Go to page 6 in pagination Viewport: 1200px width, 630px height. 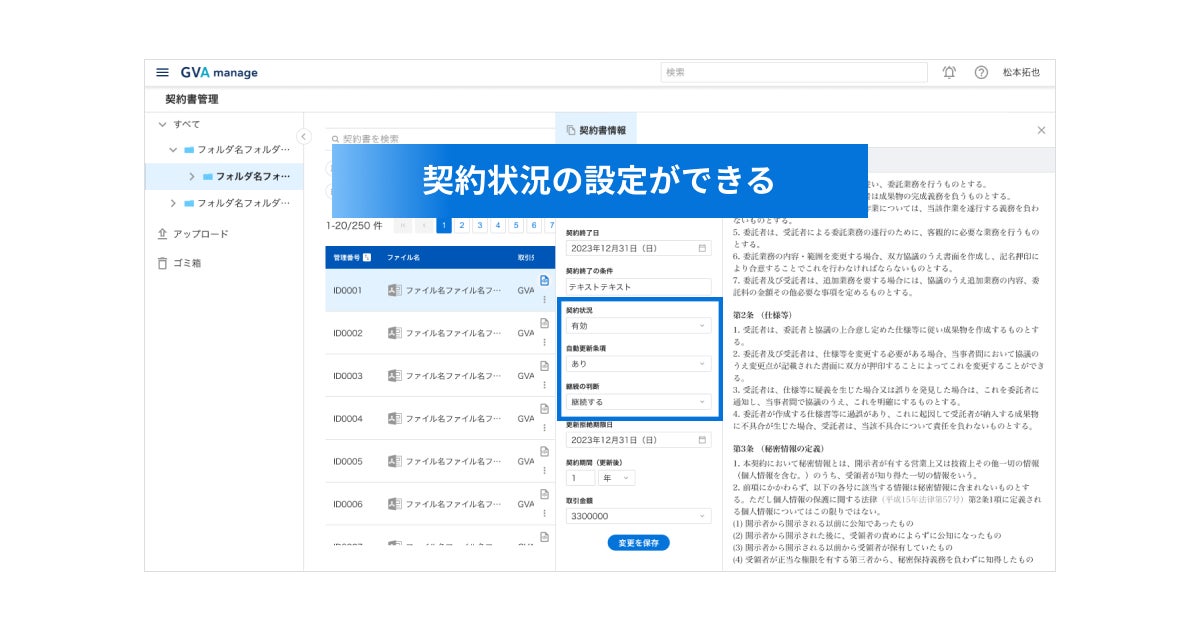[534, 226]
